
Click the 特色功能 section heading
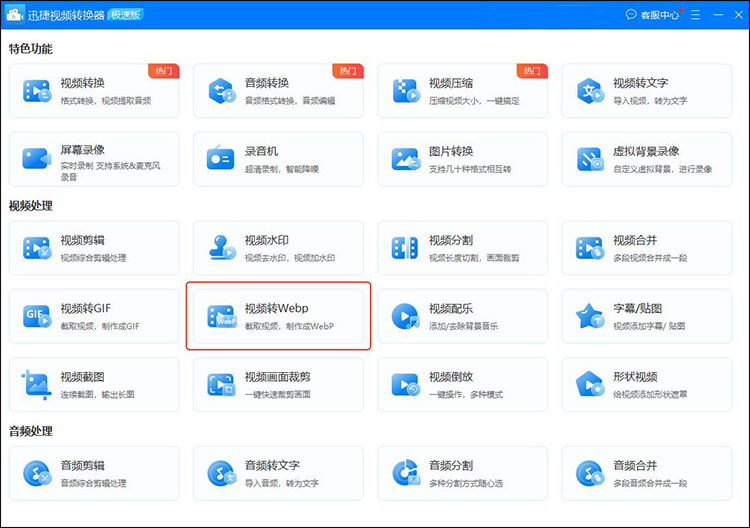pyautogui.click(x=31, y=49)
